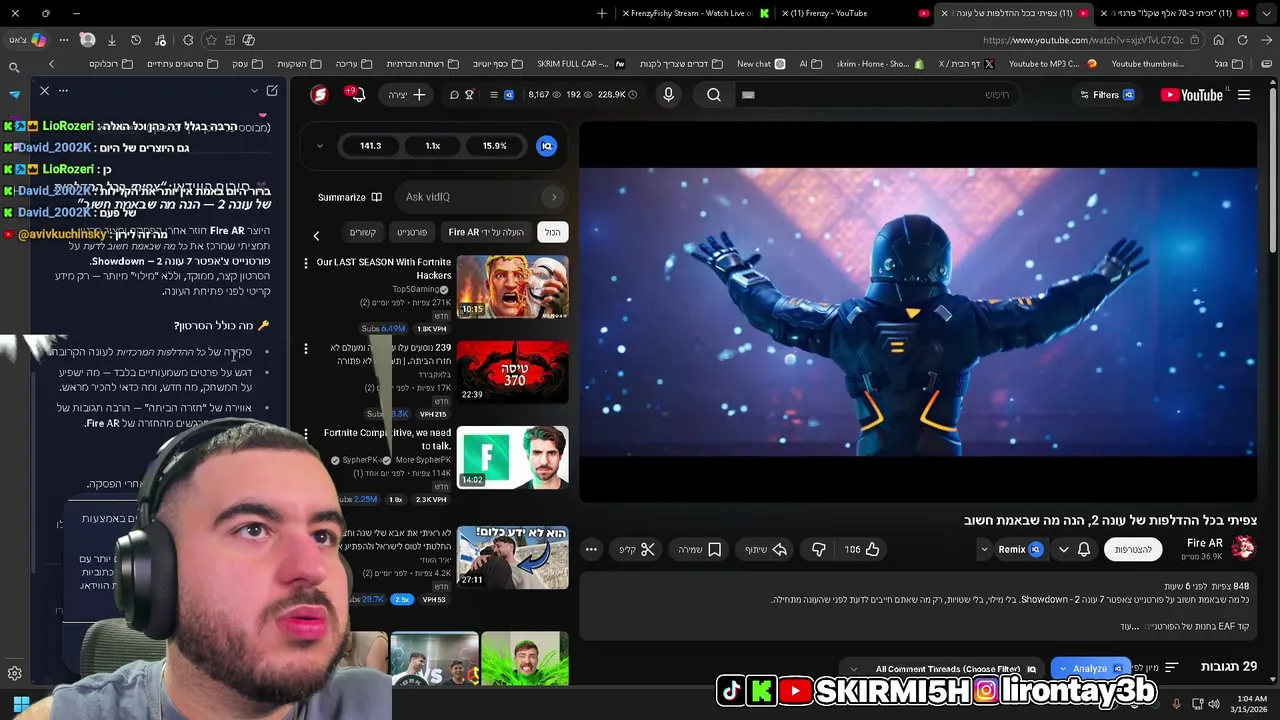Image resolution: width=1280 pixels, height=720 pixels.
Task: Pop out chat panel with external icon
Action: [x=272, y=91]
